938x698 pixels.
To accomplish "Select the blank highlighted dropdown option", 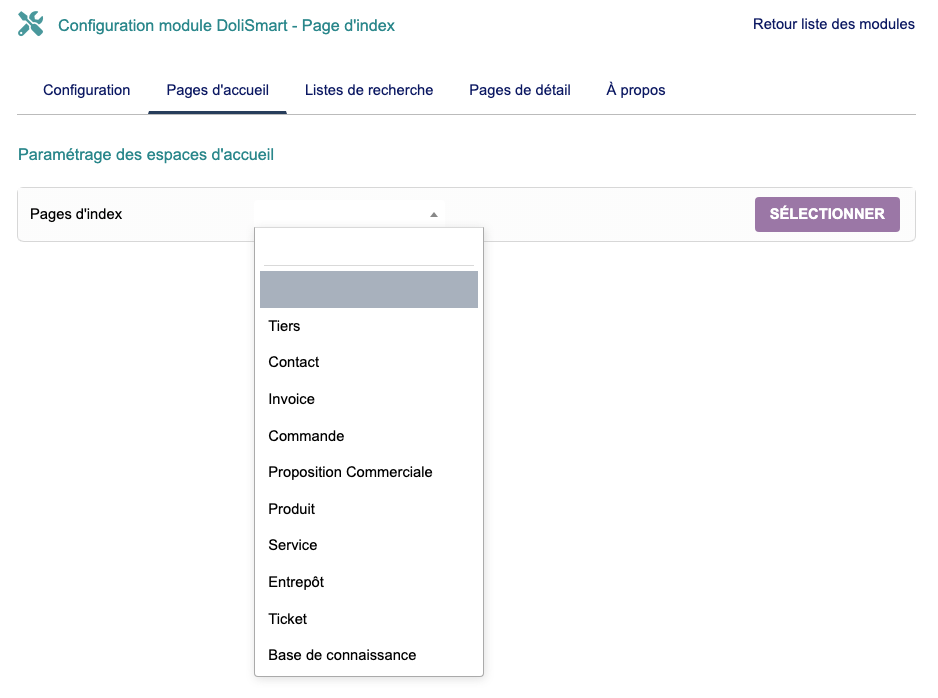I will click(368, 290).
